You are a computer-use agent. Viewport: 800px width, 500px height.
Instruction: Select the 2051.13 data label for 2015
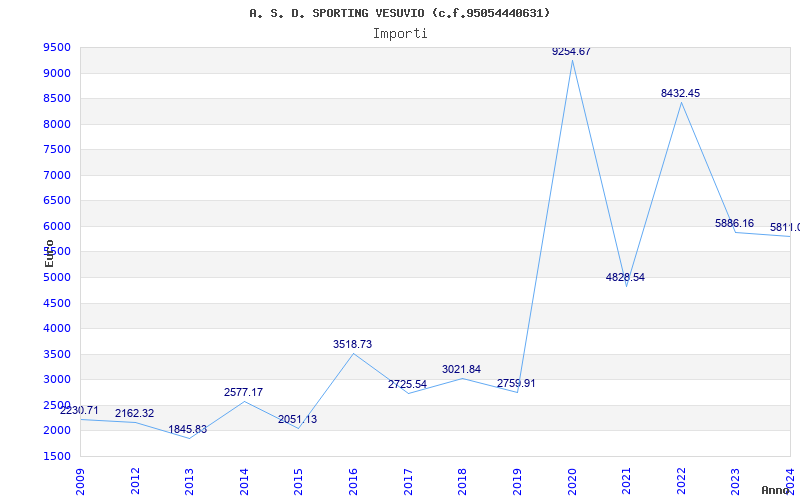[297, 419]
